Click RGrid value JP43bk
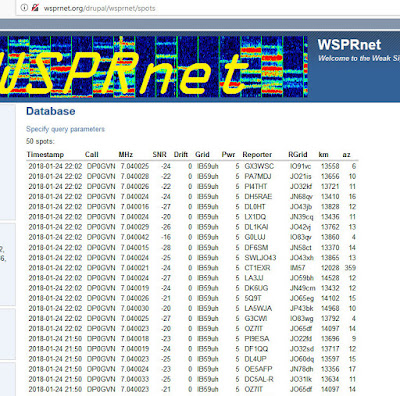The image size is (400, 396). tap(302, 308)
